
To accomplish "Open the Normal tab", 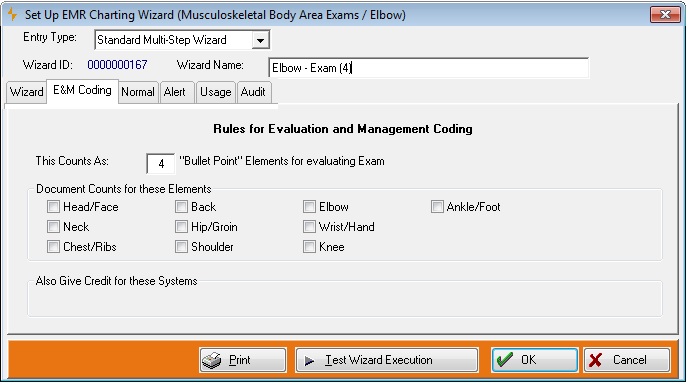I will coord(138,92).
